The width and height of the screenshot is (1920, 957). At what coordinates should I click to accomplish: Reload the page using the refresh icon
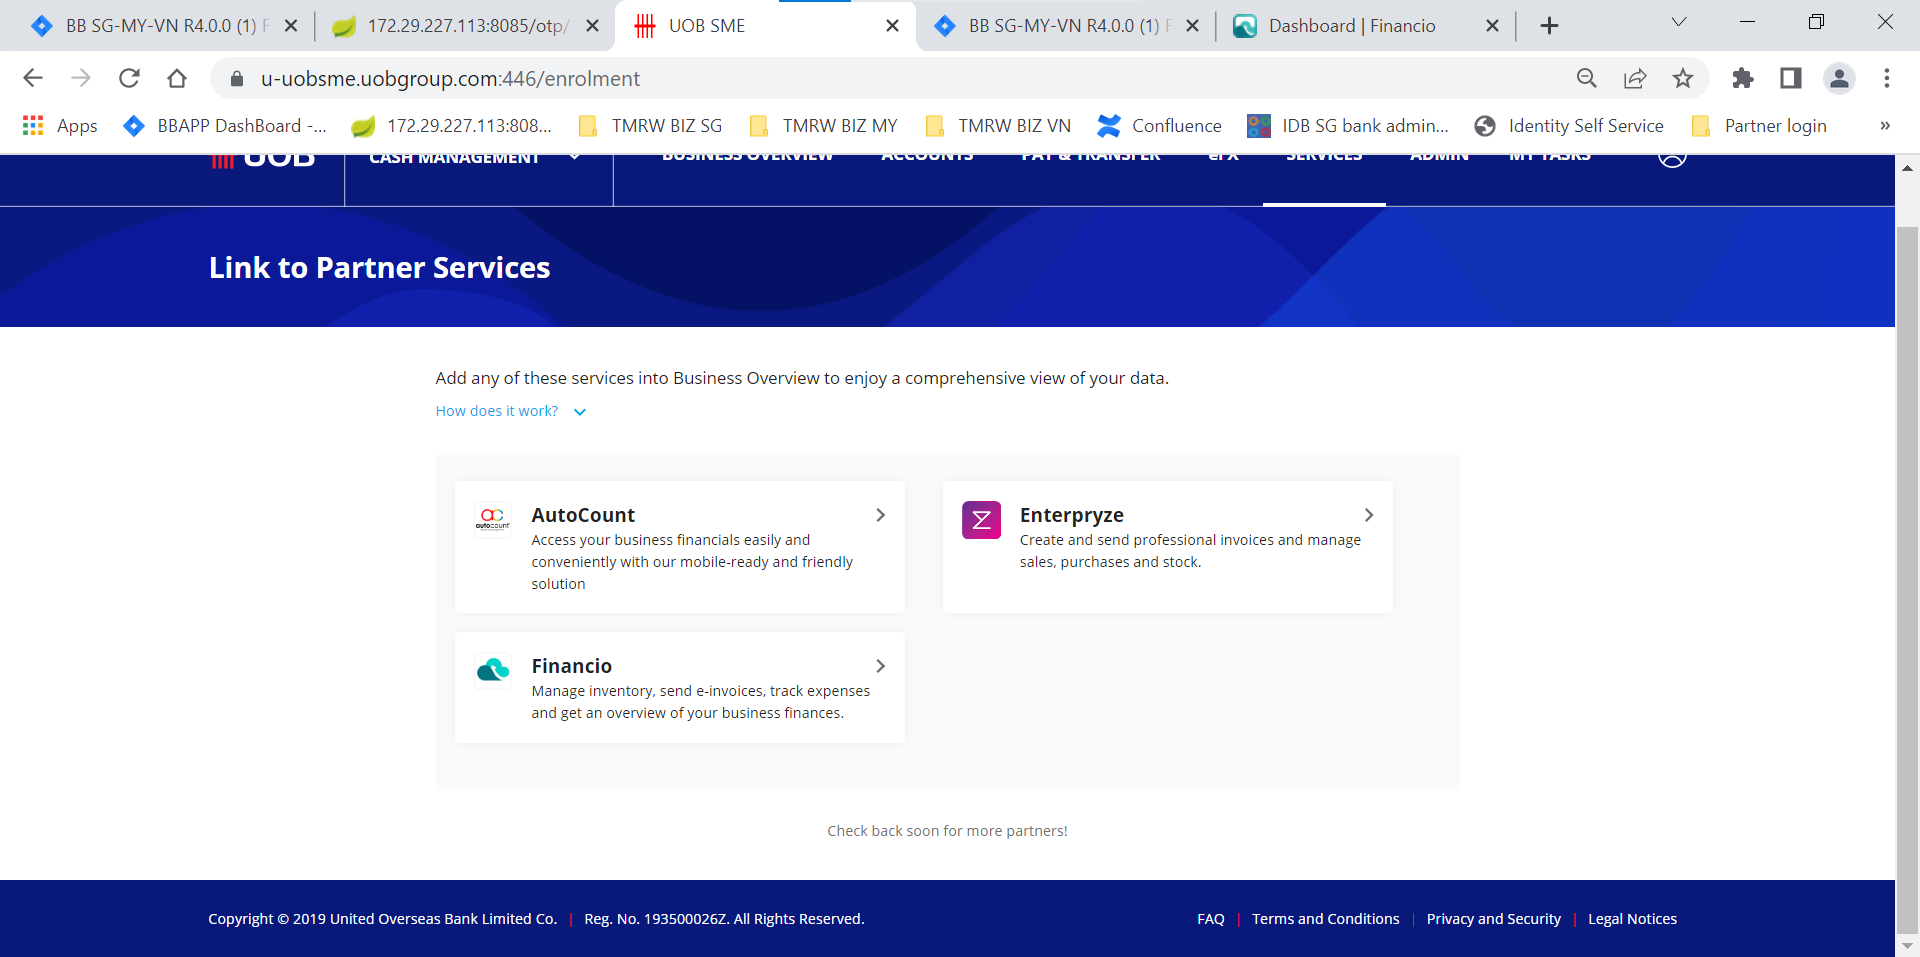click(x=129, y=78)
